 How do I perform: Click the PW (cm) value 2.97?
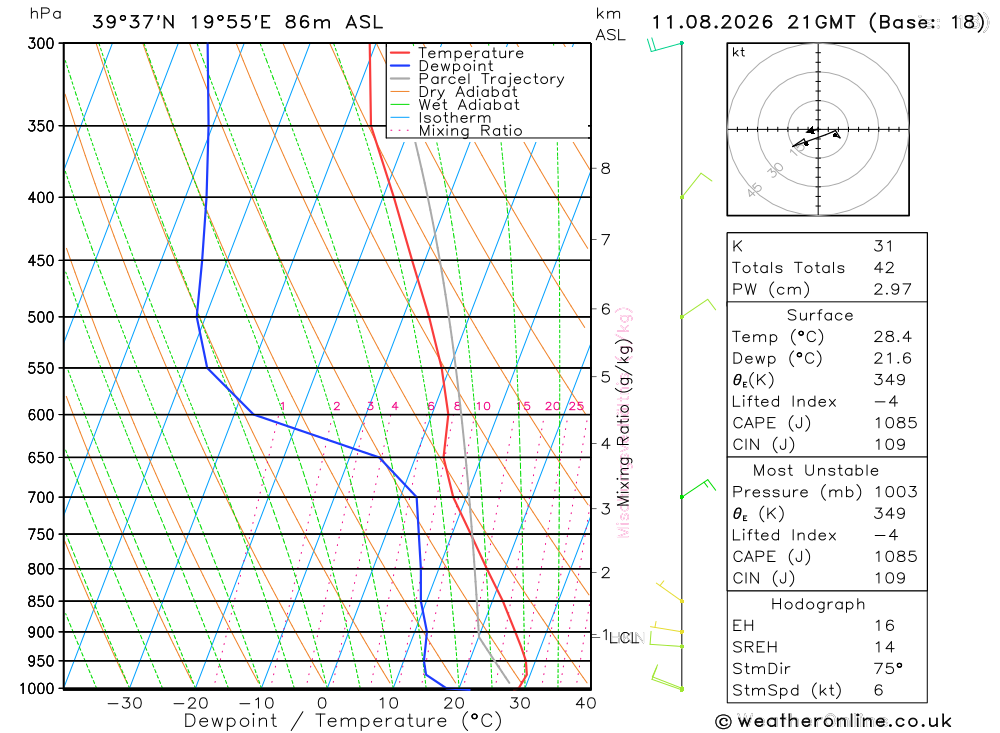tap(892, 290)
